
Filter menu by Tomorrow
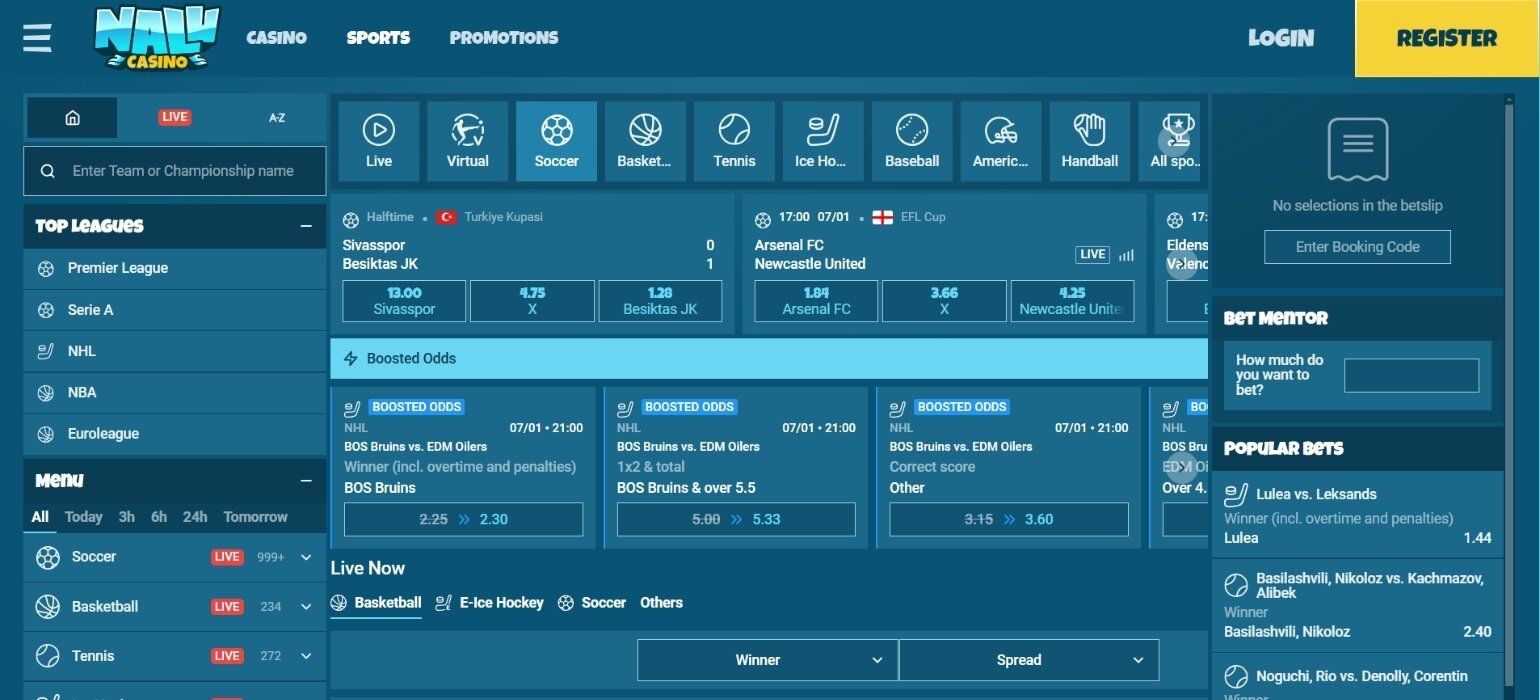pyautogui.click(x=255, y=517)
